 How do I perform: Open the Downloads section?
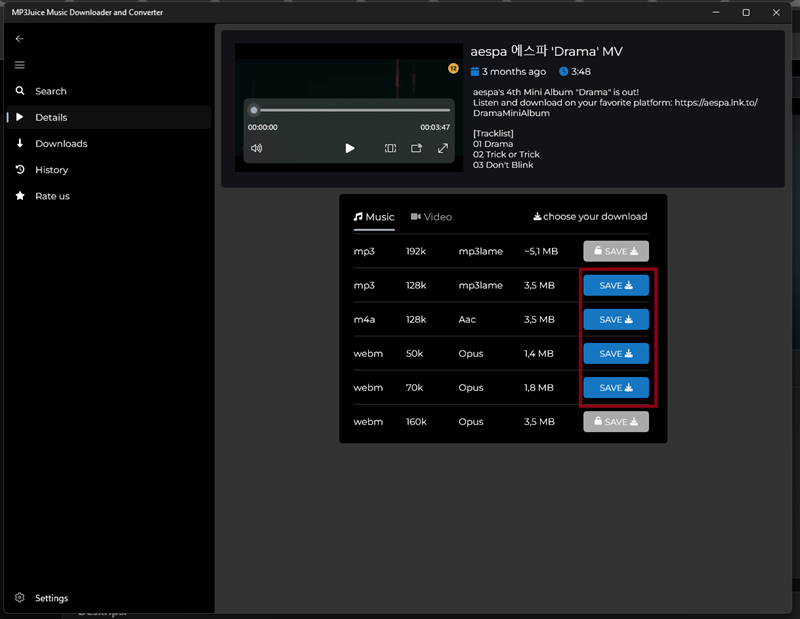tap(109, 143)
